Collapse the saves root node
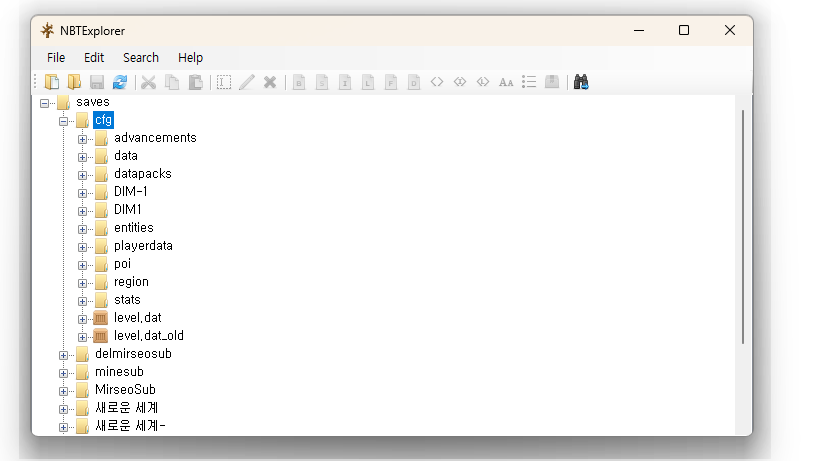830x461 pixels. (44, 103)
